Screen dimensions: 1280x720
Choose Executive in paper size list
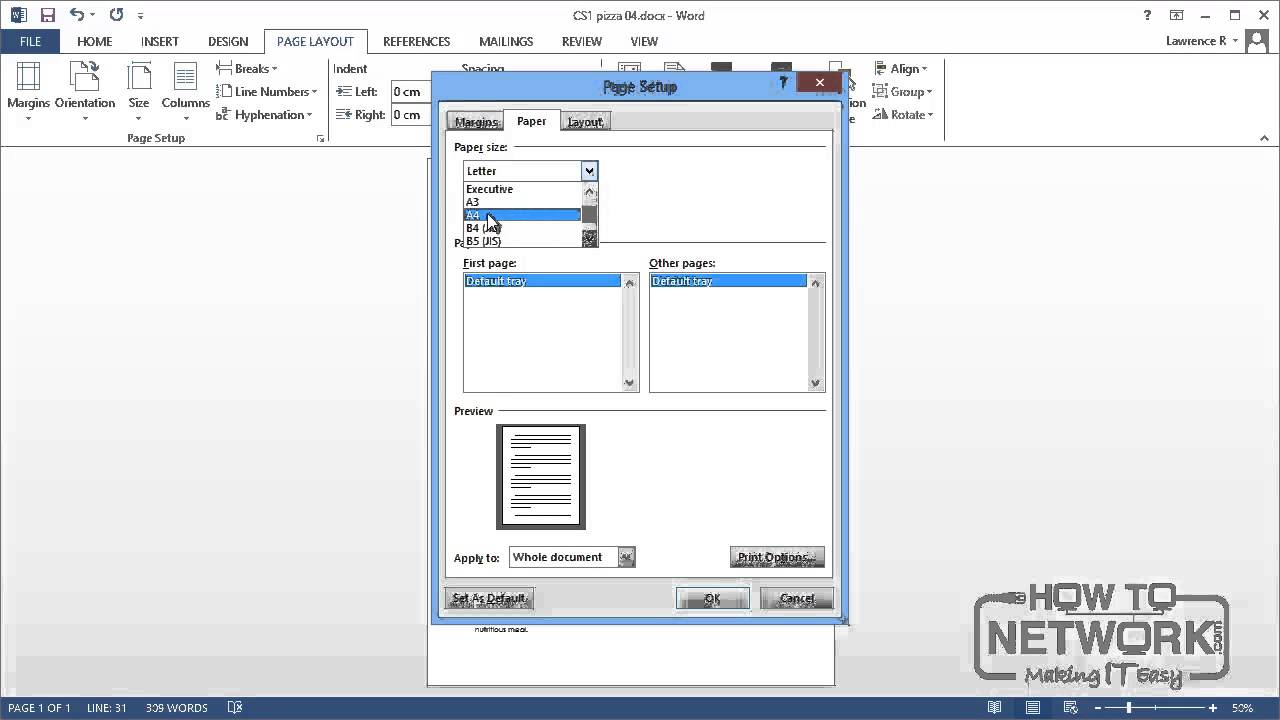click(522, 189)
